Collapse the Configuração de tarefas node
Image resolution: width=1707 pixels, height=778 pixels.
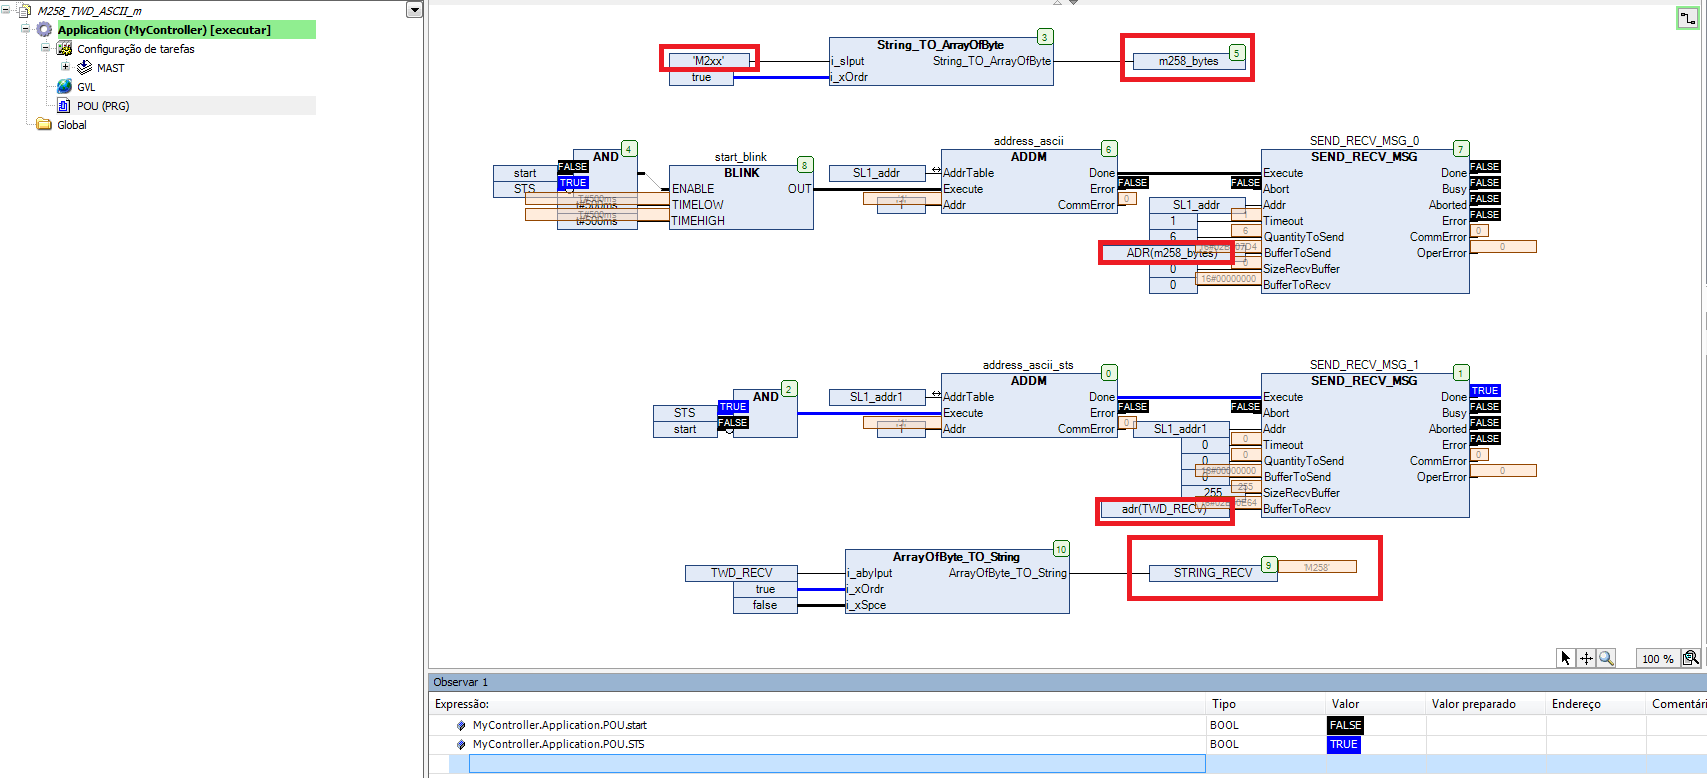pos(45,48)
